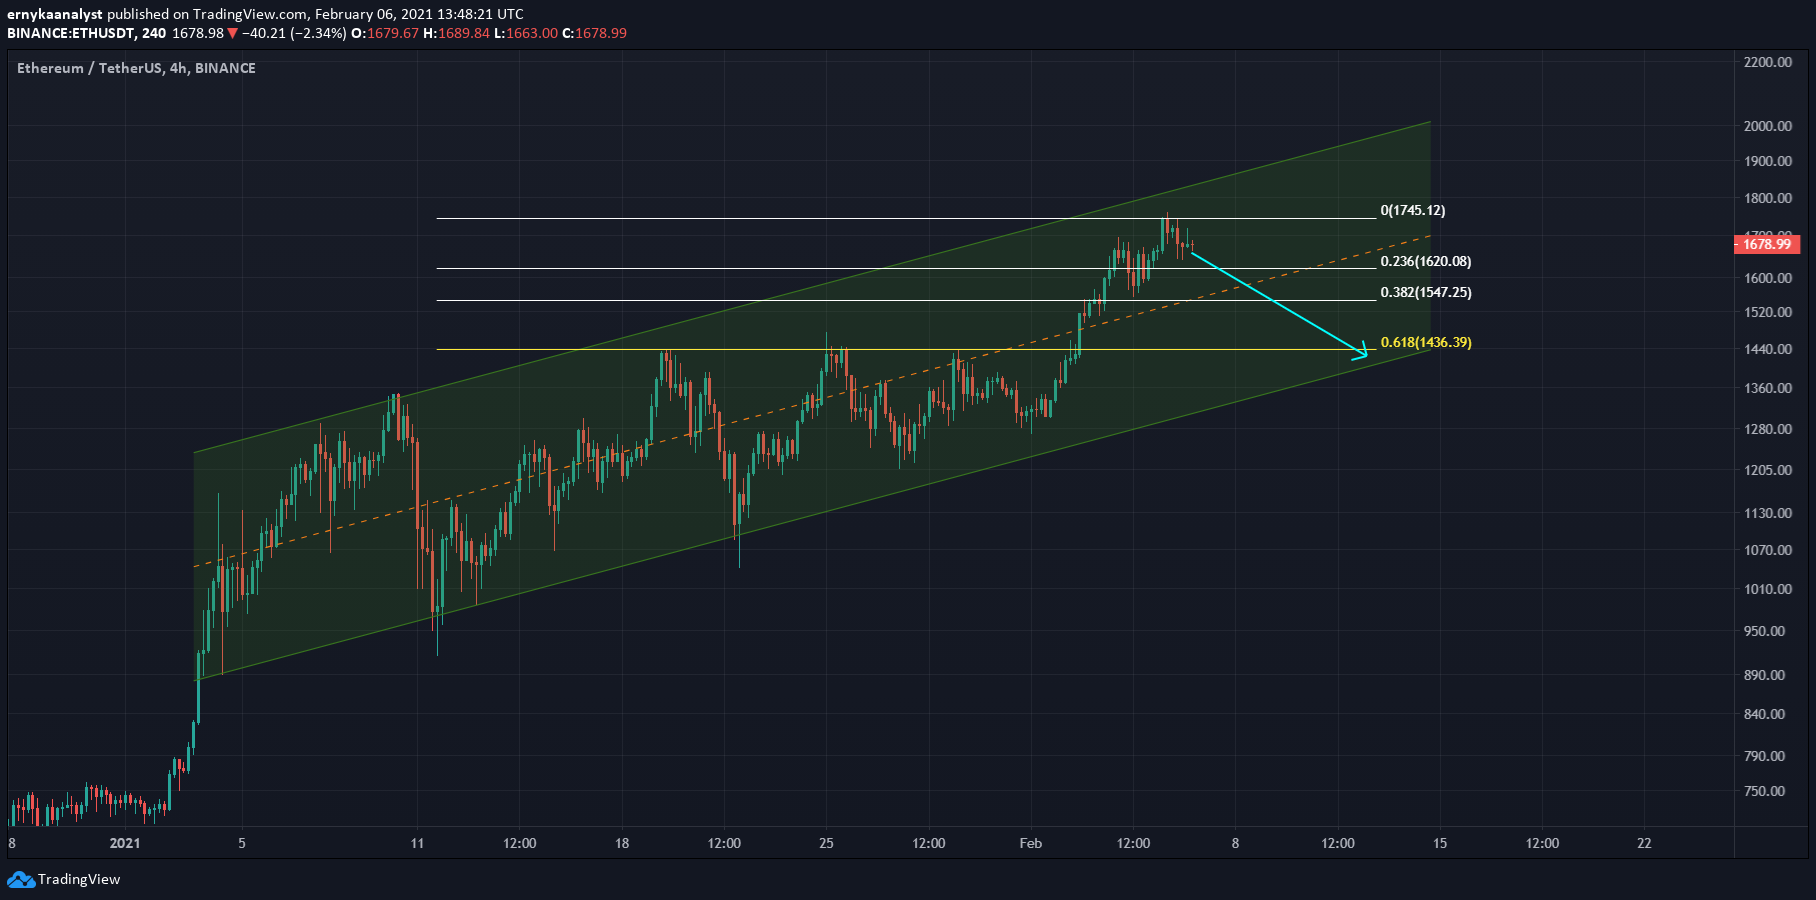This screenshot has width=1816, height=900.
Task: Click the TradingView text beside the logo
Action: [79, 879]
